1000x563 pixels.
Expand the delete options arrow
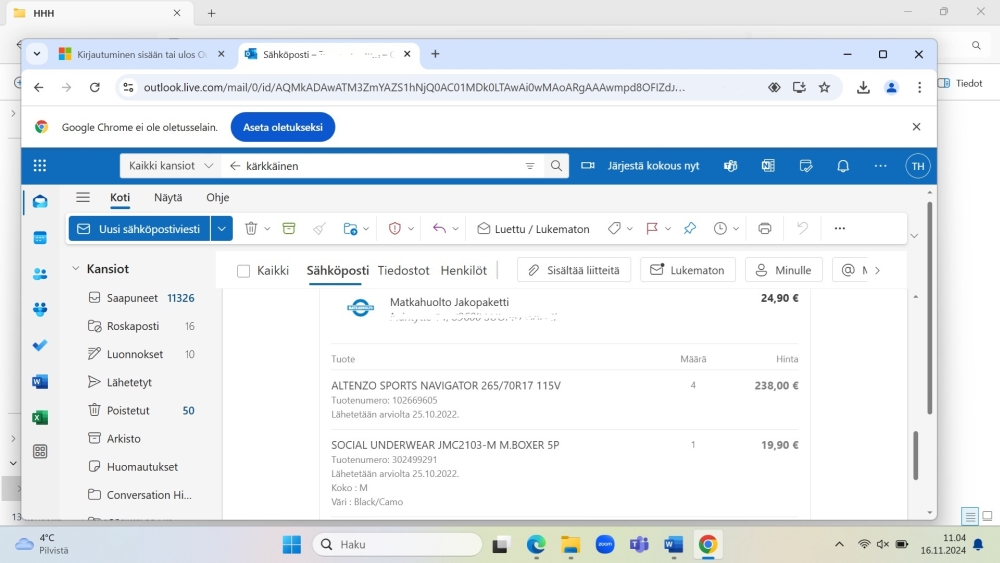(267, 229)
